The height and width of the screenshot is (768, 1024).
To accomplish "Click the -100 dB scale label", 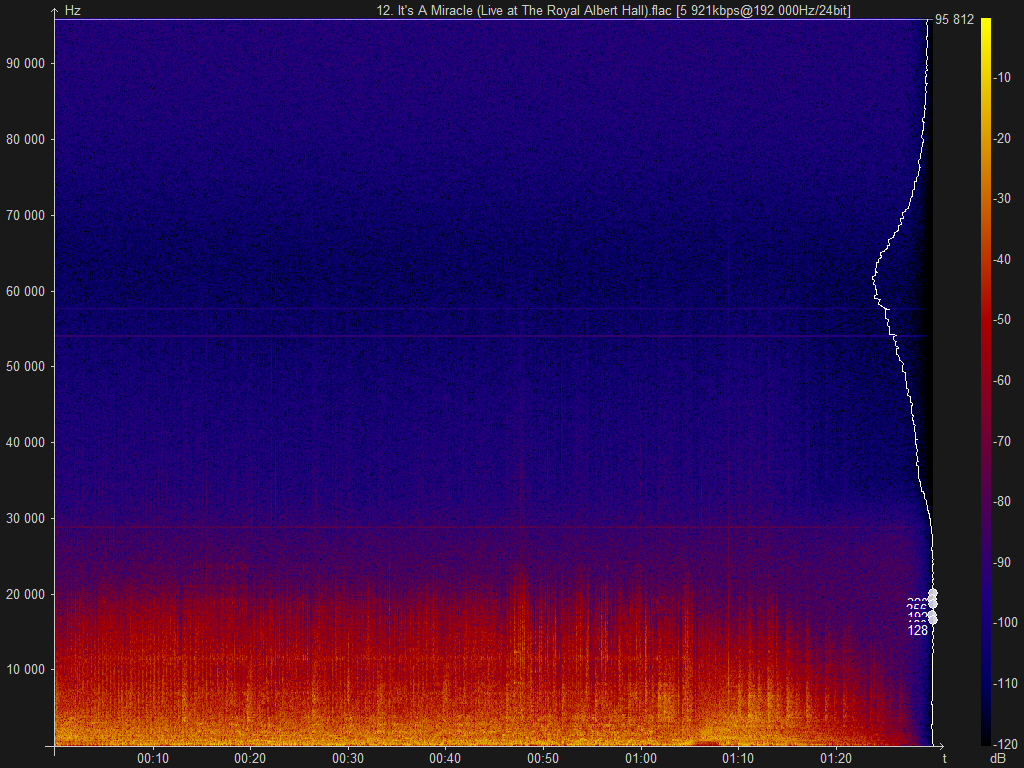I will [x=1004, y=622].
